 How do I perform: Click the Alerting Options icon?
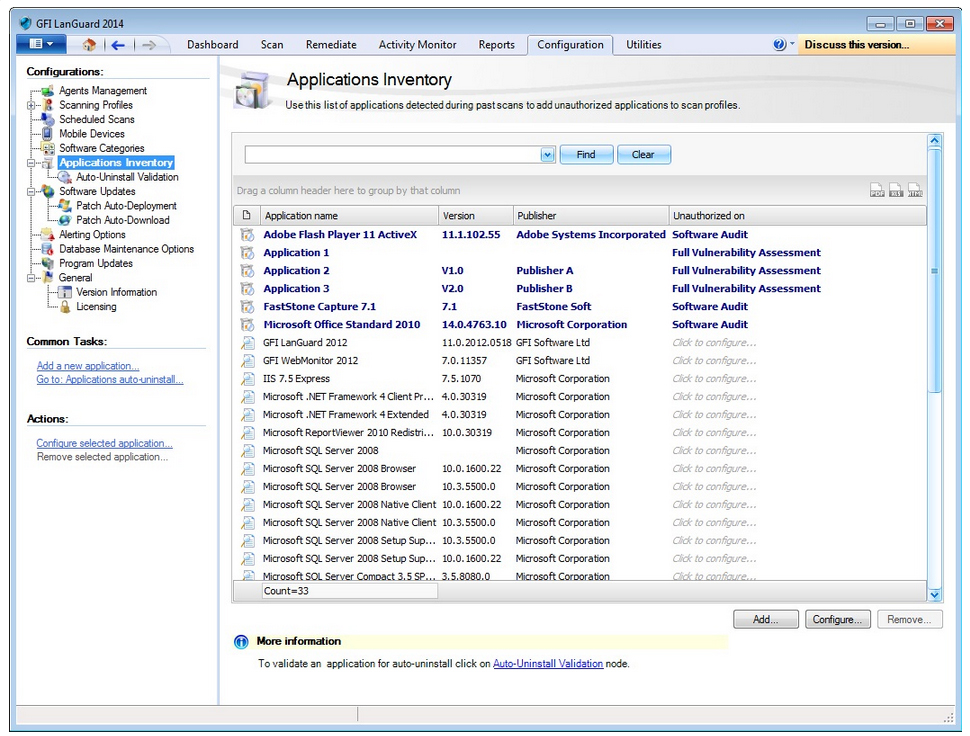[x=48, y=235]
